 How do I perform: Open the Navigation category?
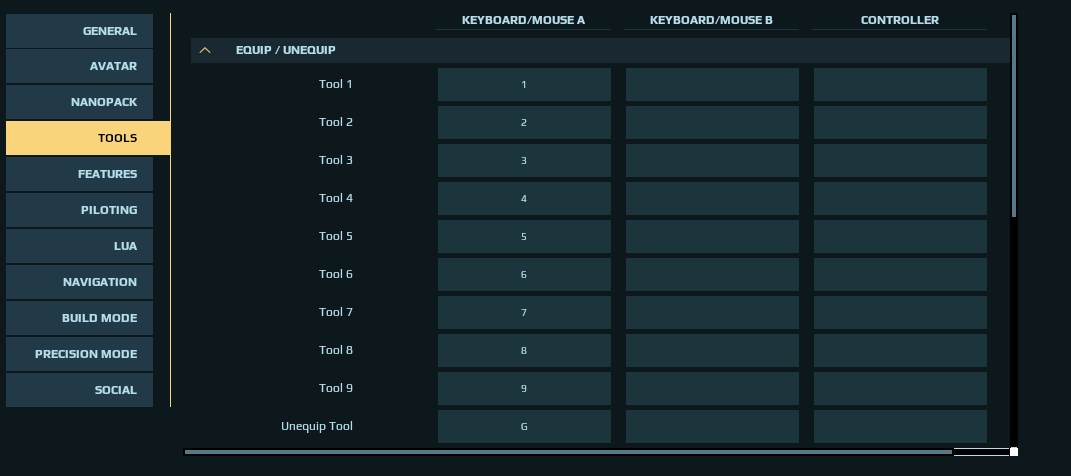click(x=79, y=282)
